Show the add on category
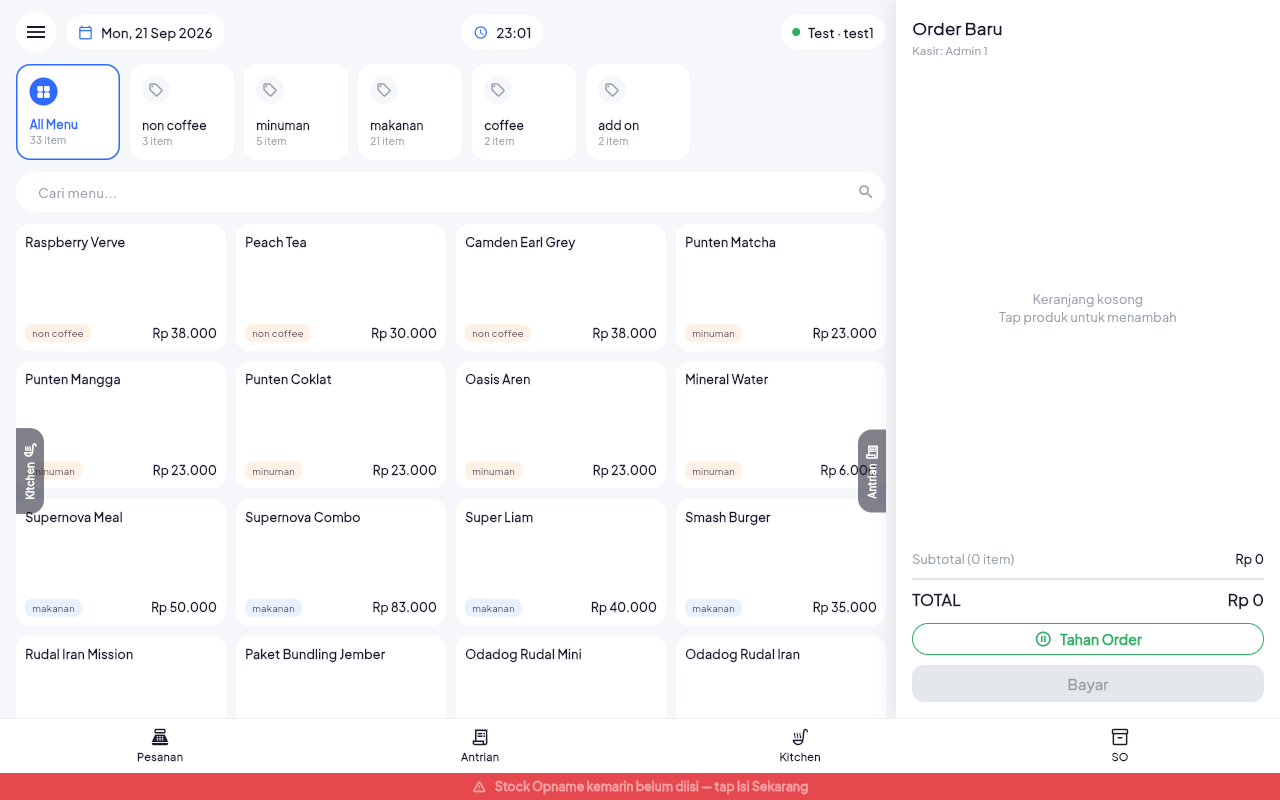Screen dimensions: 1280x800 pyautogui.click(x=638, y=112)
